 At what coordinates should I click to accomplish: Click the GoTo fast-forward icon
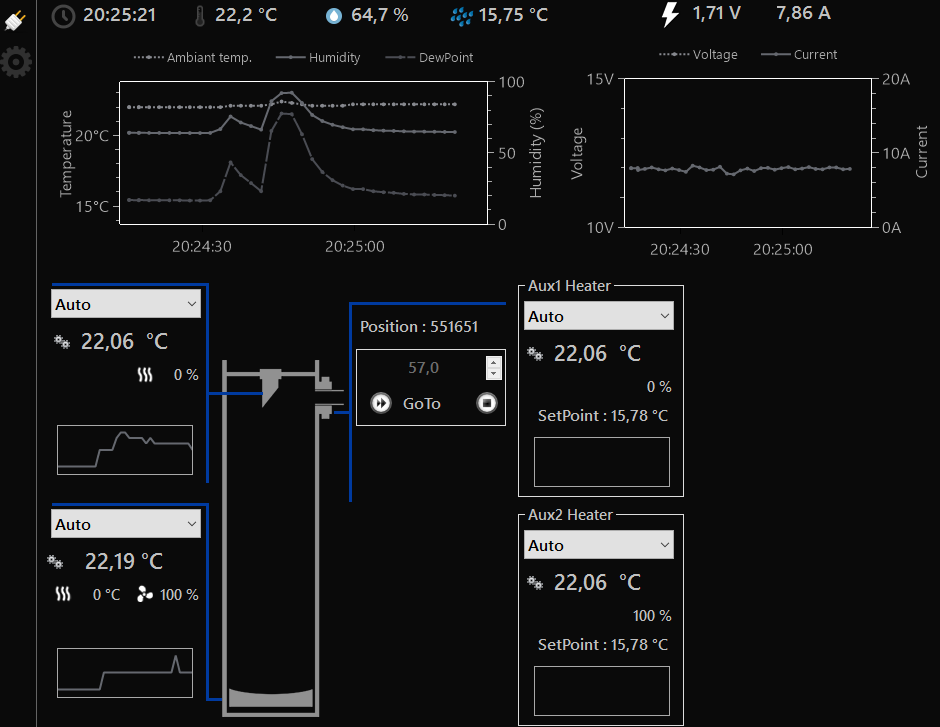pyautogui.click(x=381, y=403)
